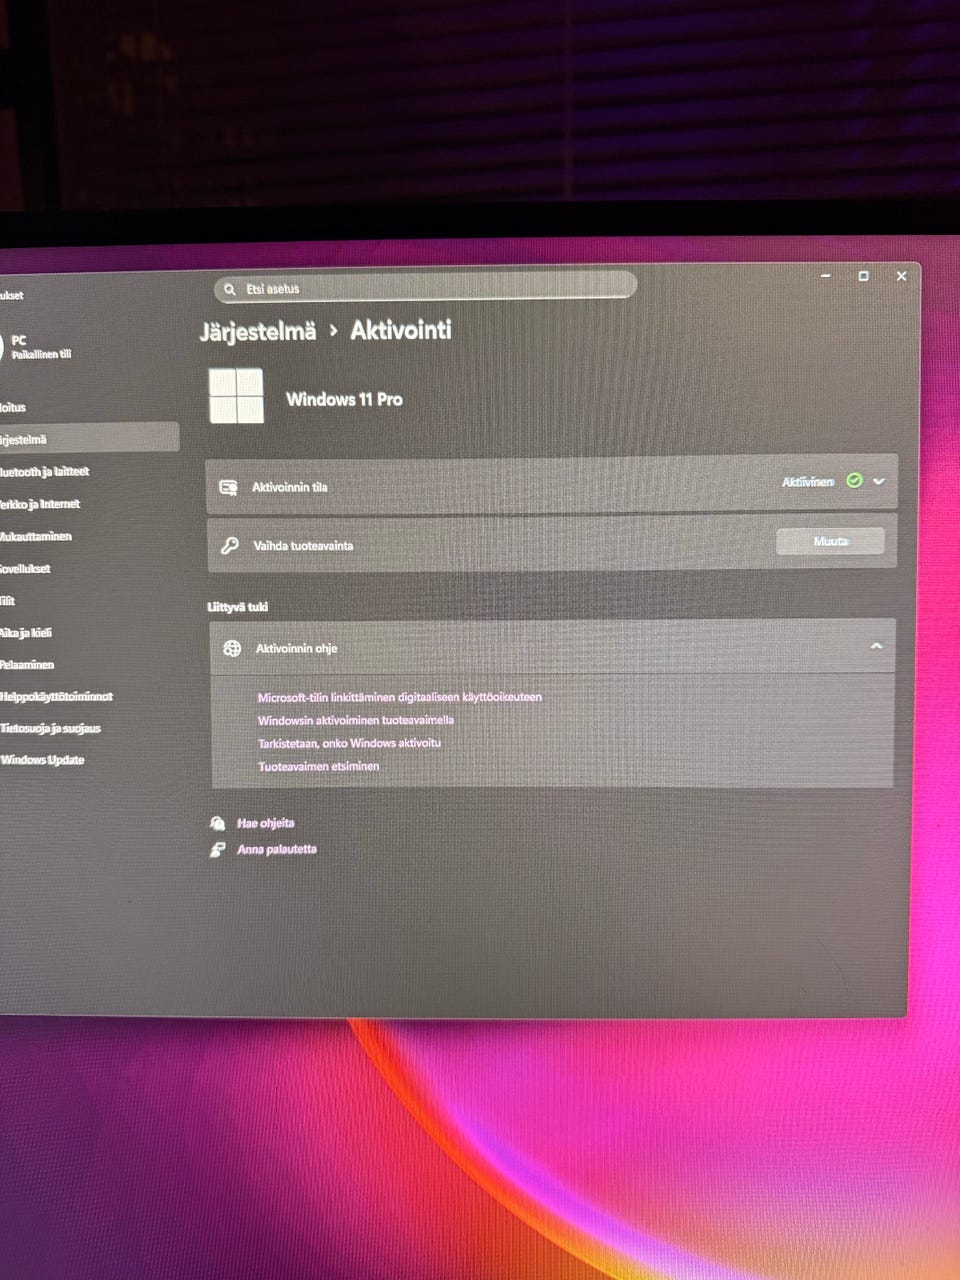This screenshot has width=960, height=1280.
Task: Open Tuoteavaimen etsiminen link
Action: [x=318, y=766]
